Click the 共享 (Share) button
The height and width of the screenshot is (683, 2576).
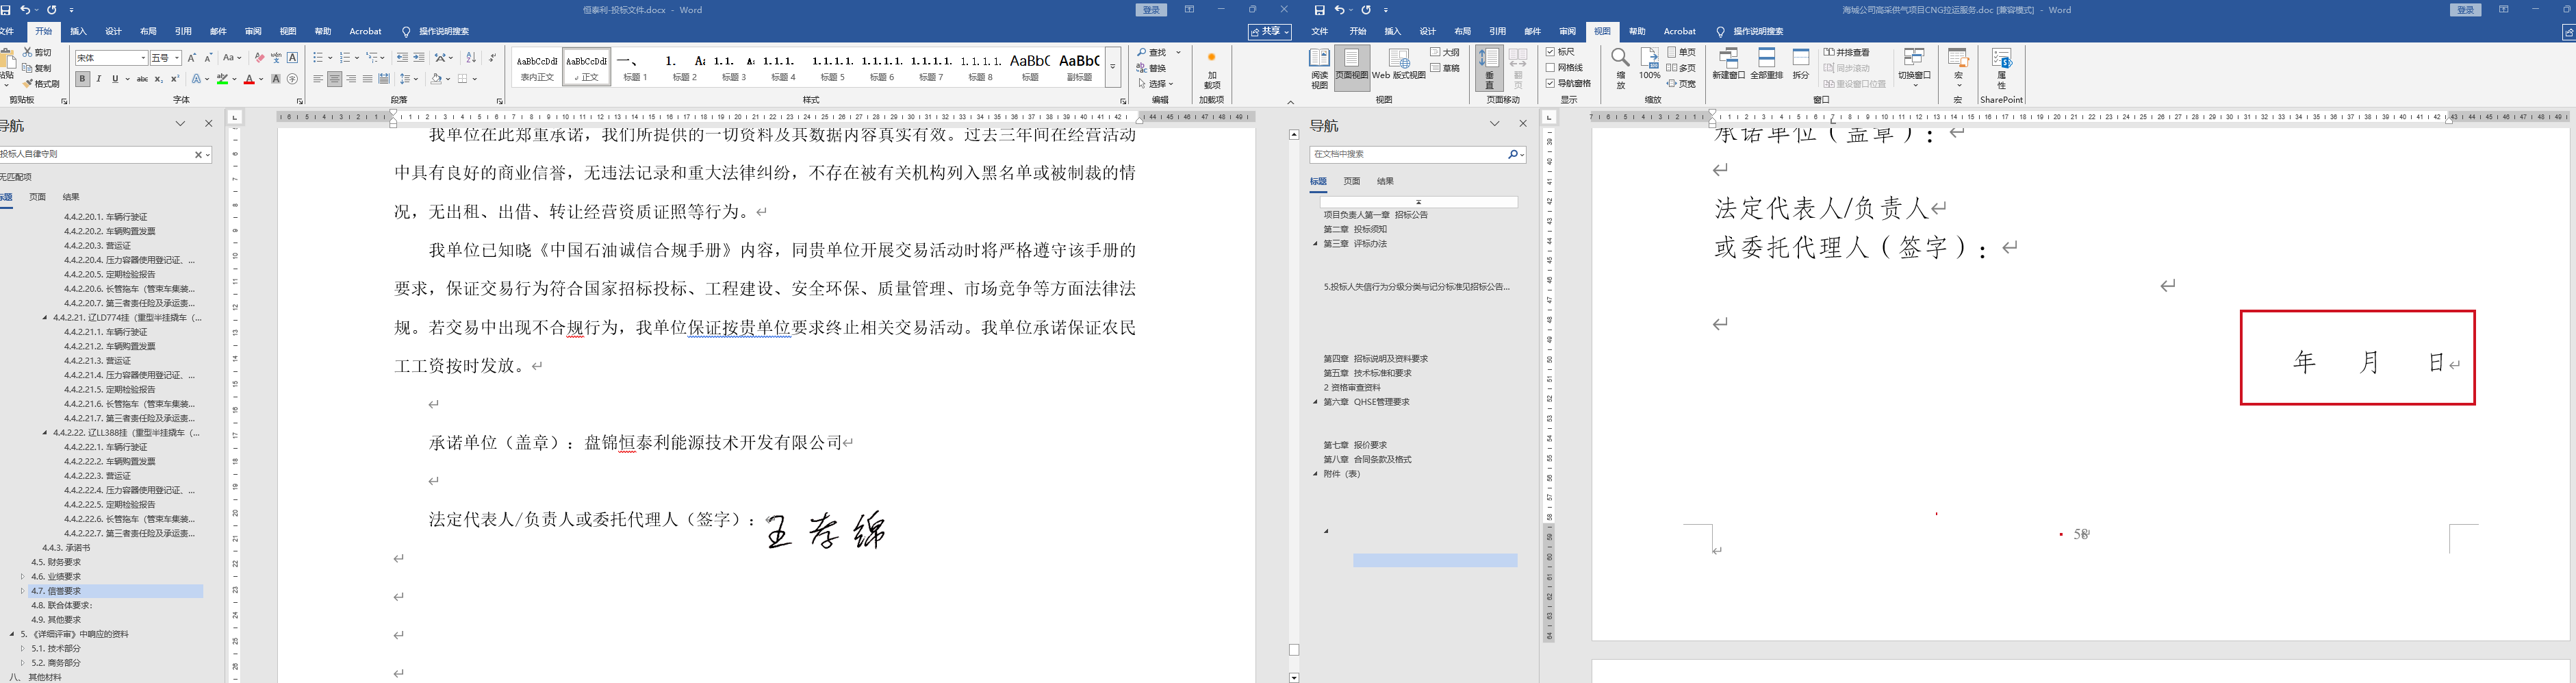point(1270,32)
